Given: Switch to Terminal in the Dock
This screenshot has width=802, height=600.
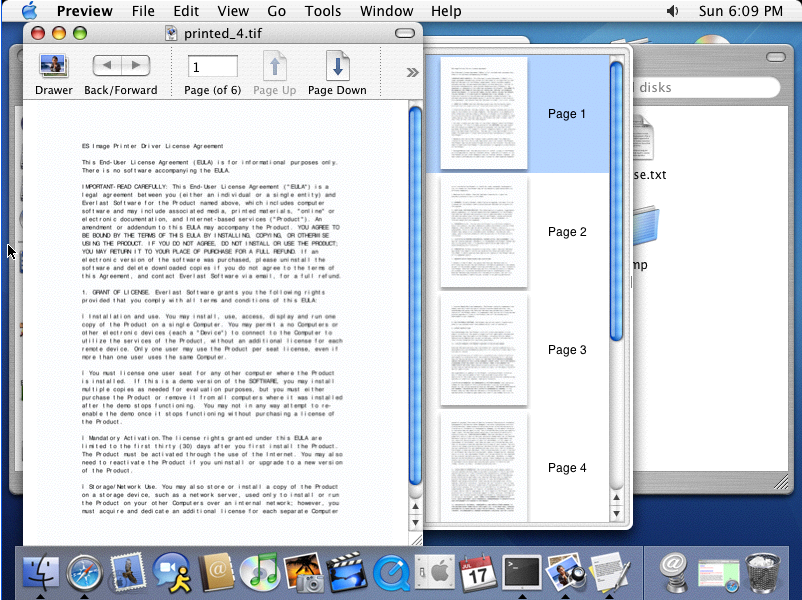Looking at the screenshot, I should [x=522, y=572].
